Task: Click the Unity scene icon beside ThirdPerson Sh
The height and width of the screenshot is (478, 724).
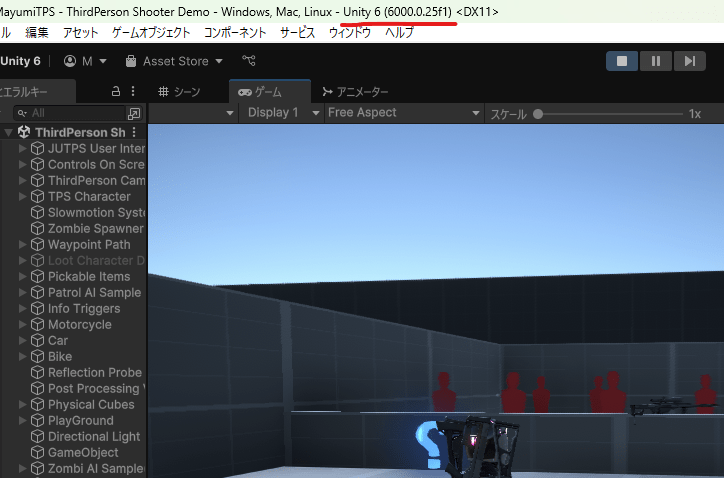Action: tap(24, 132)
